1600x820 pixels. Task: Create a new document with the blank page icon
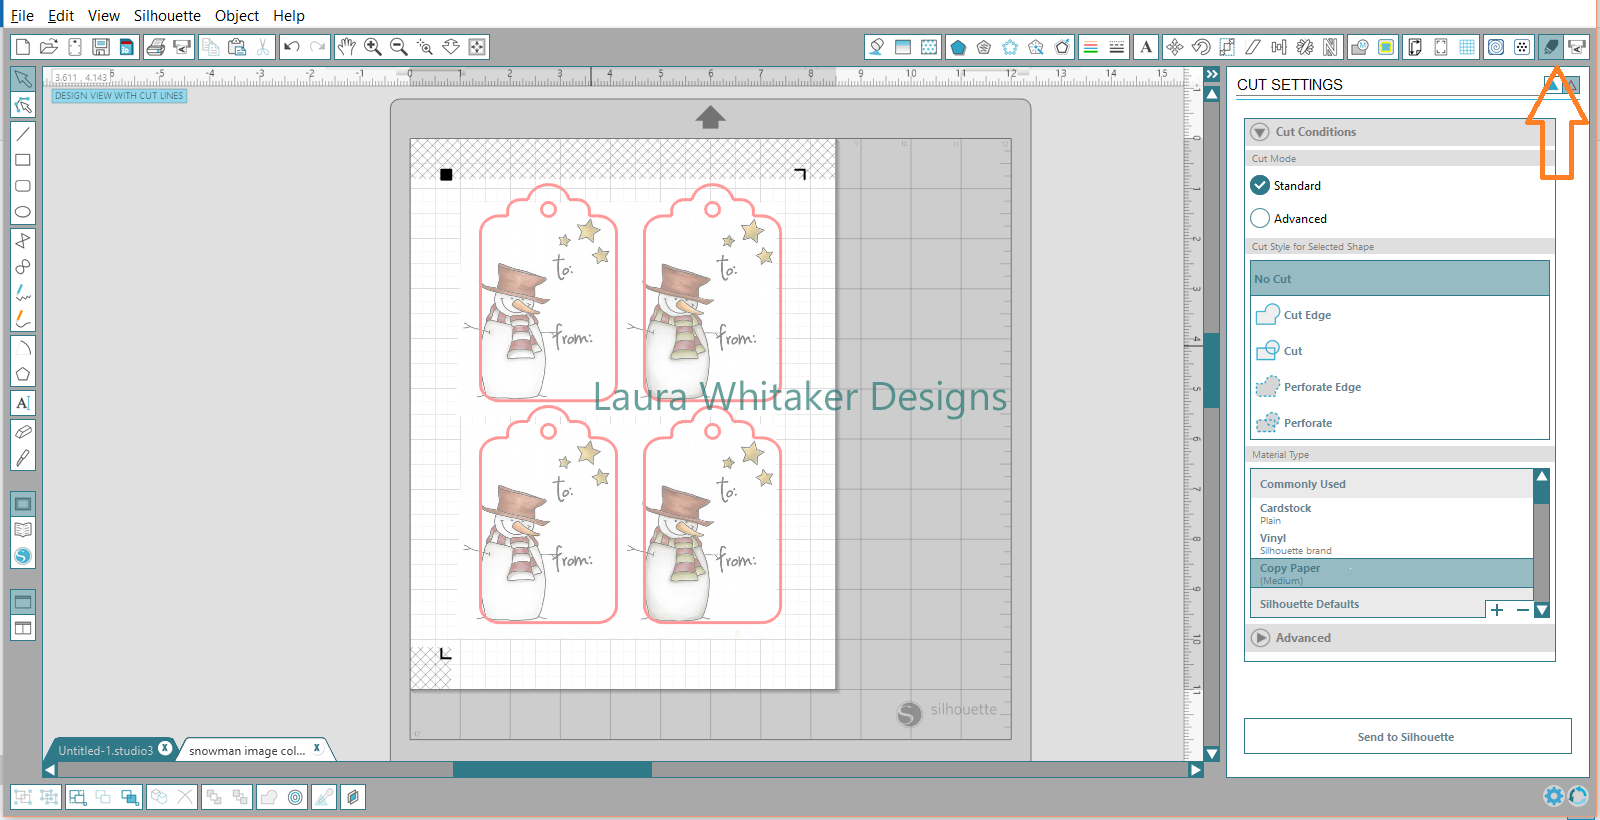tap(22, 47)
